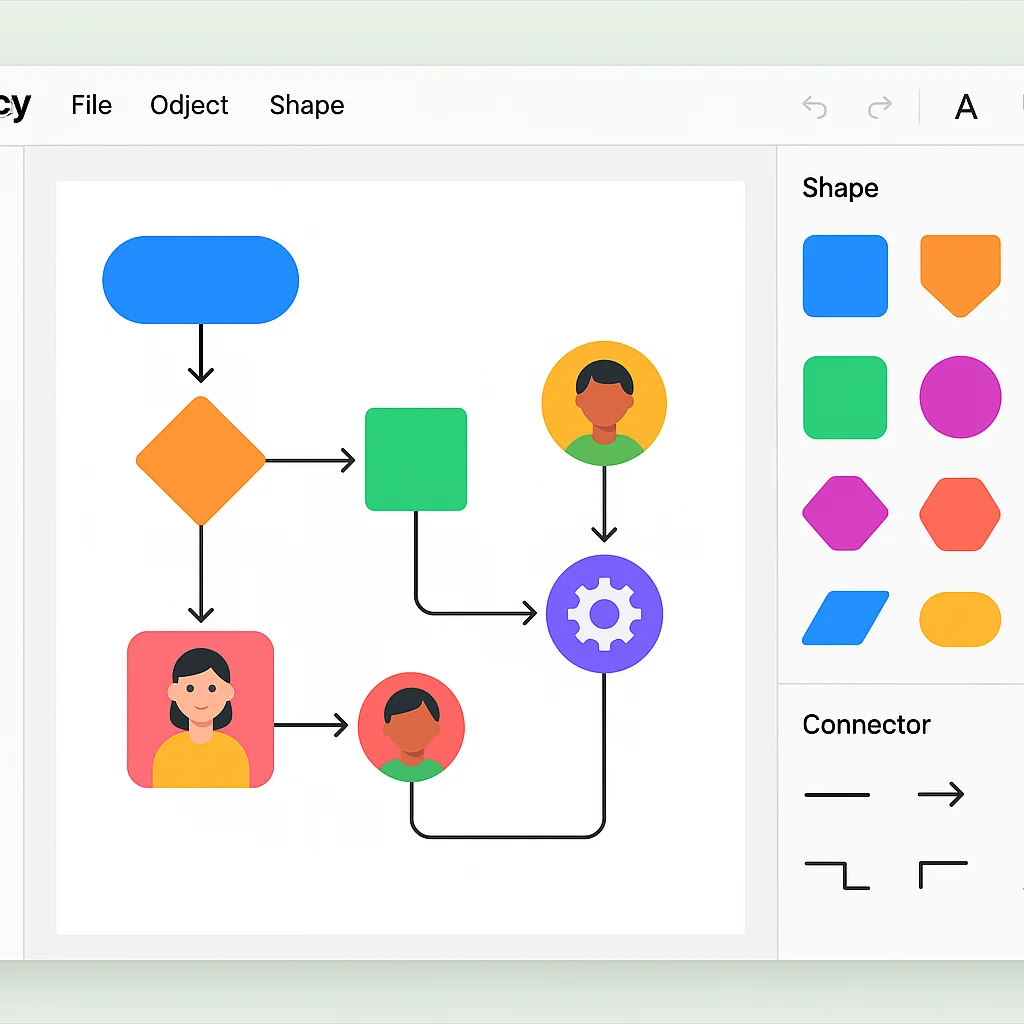This screenshot has height=1024, width=1024.
Task: Click the Undo icon
Action: [813, 107]
